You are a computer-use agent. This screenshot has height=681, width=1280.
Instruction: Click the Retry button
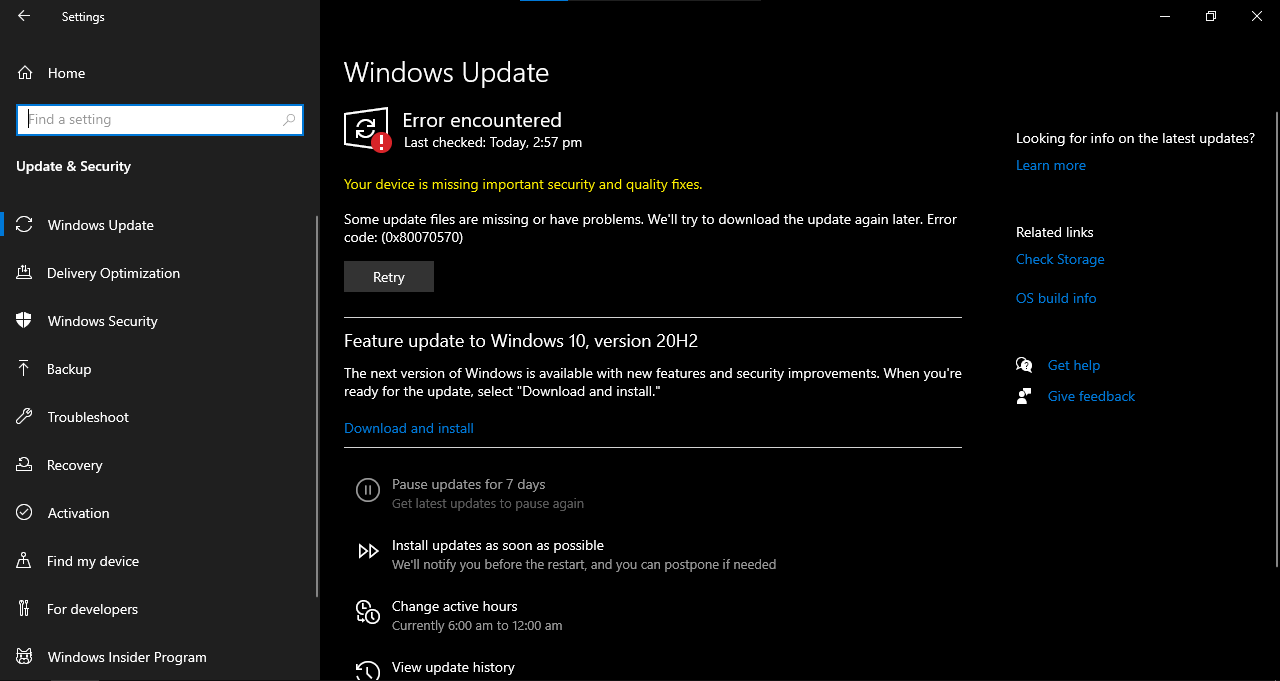[389, 277]
